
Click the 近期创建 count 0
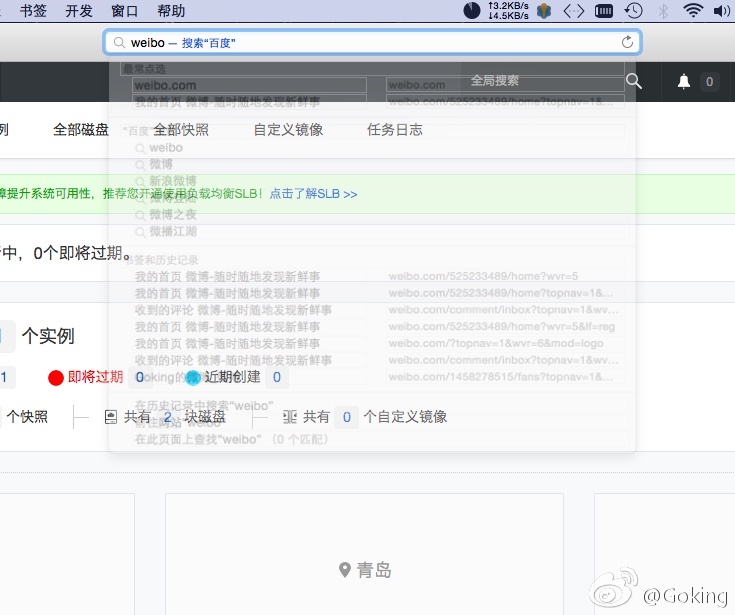[x=277, y=377]
